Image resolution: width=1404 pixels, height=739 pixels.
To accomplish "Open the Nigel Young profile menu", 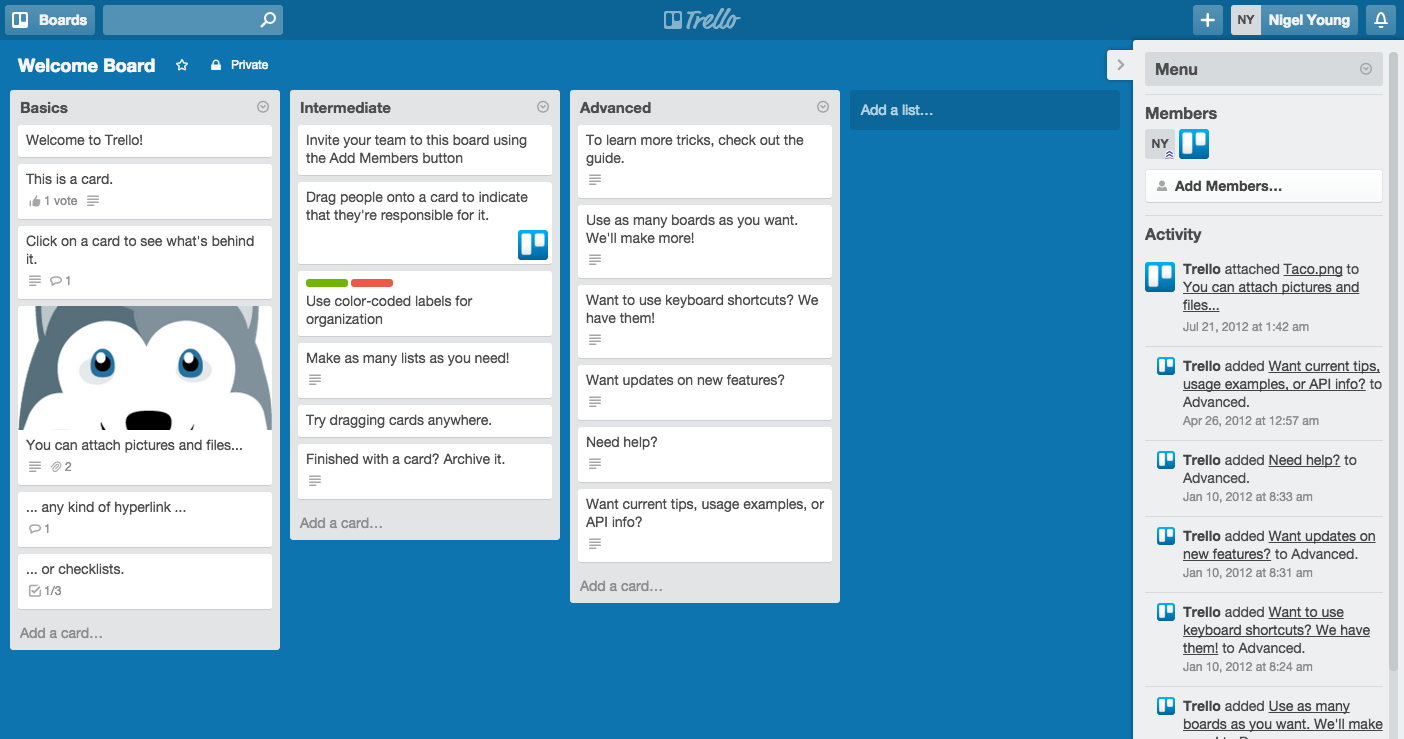I will click(x=1309, y=20).
